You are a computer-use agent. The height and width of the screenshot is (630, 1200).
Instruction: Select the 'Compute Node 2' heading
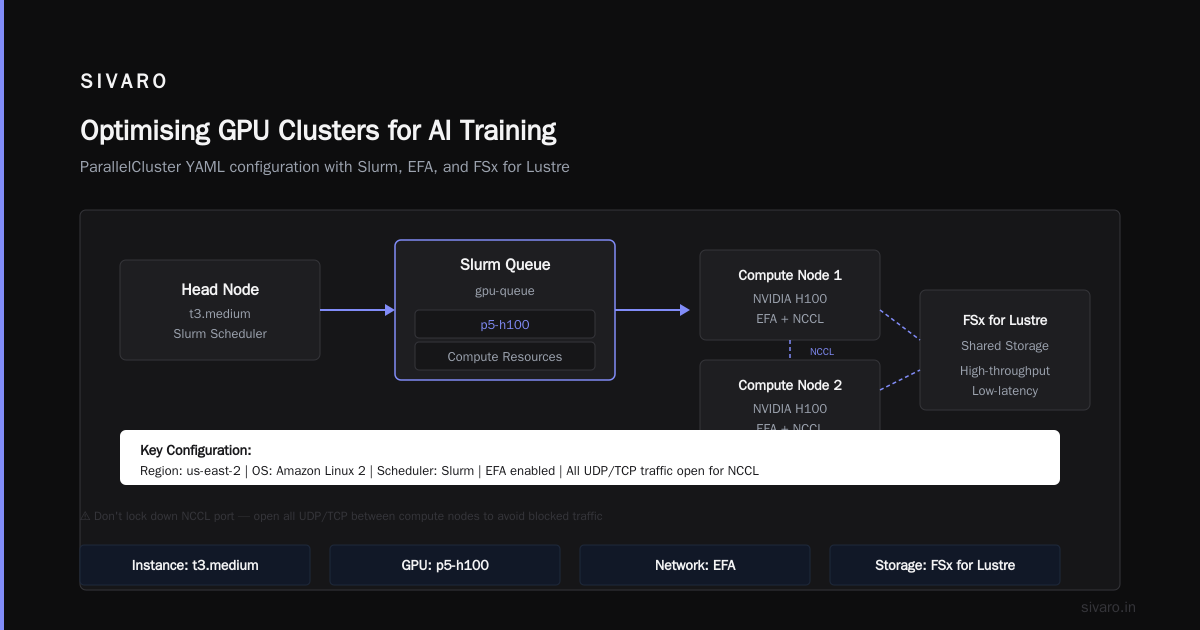pos(790,385)
